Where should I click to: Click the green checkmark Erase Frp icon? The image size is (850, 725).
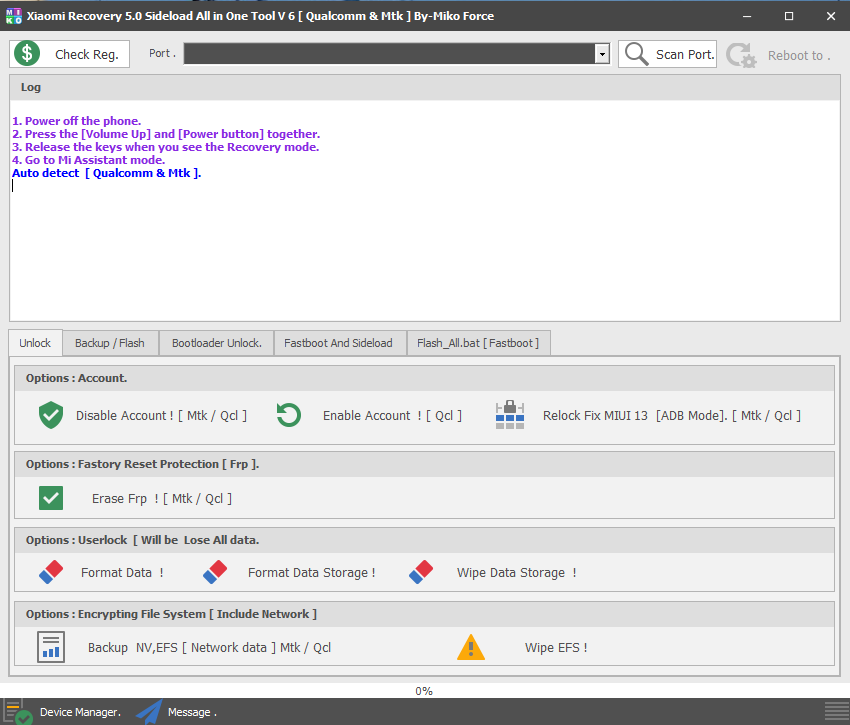point(51,498)
